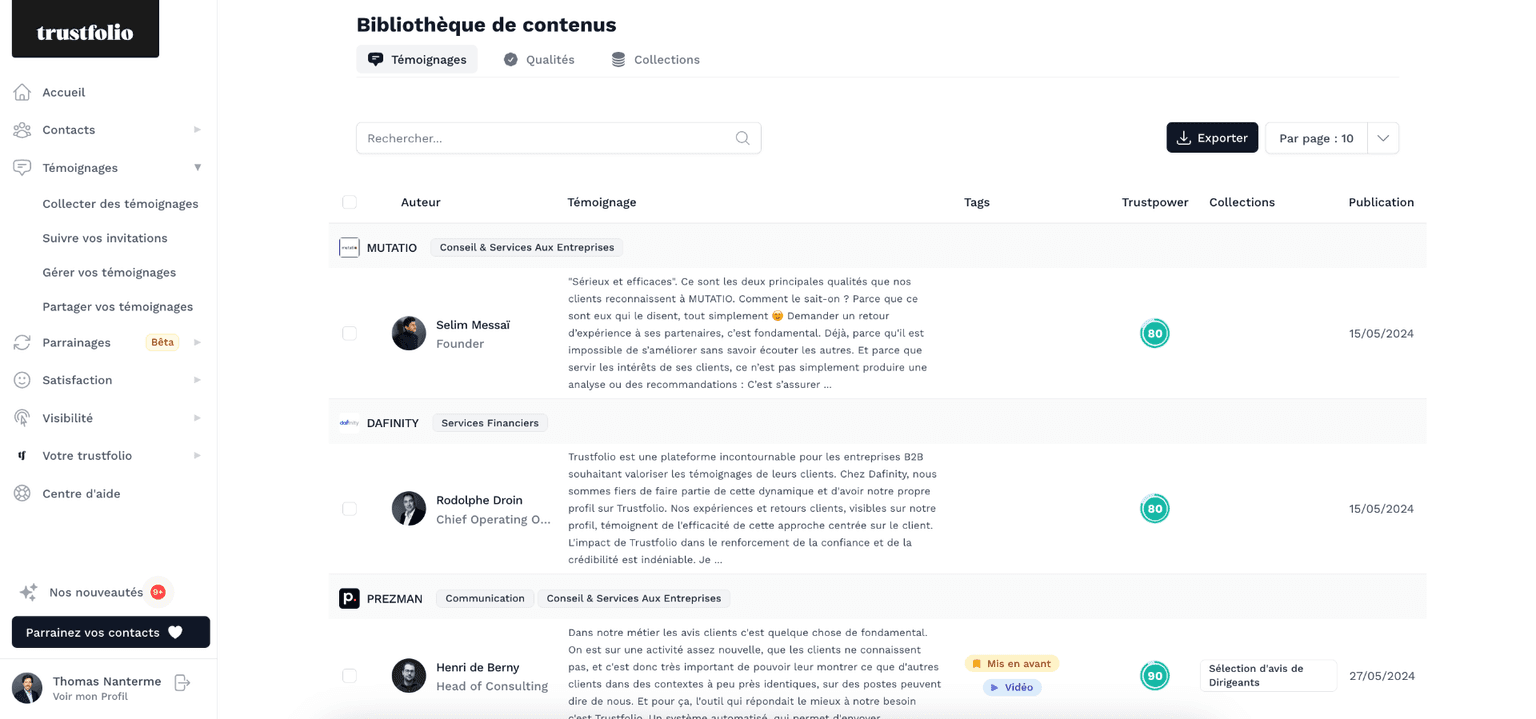The height and width of the screenshot is (719, 1536).
Task: Open Sélection d'avis de Dirigeants collection
Action: click(1268, 675)
